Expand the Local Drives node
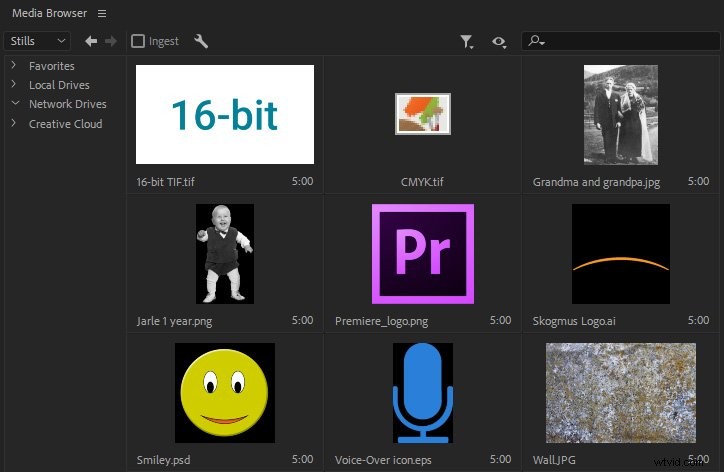 (x=14, y=84)
